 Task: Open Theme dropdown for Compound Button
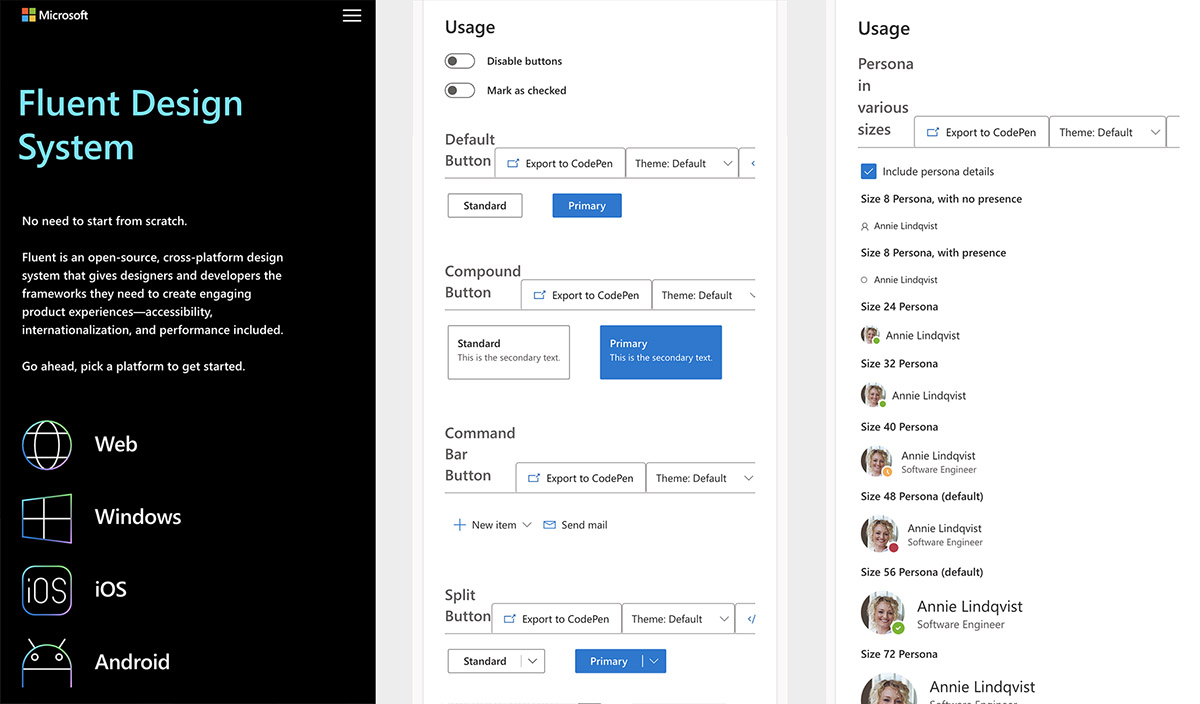(x=706, y=295)
